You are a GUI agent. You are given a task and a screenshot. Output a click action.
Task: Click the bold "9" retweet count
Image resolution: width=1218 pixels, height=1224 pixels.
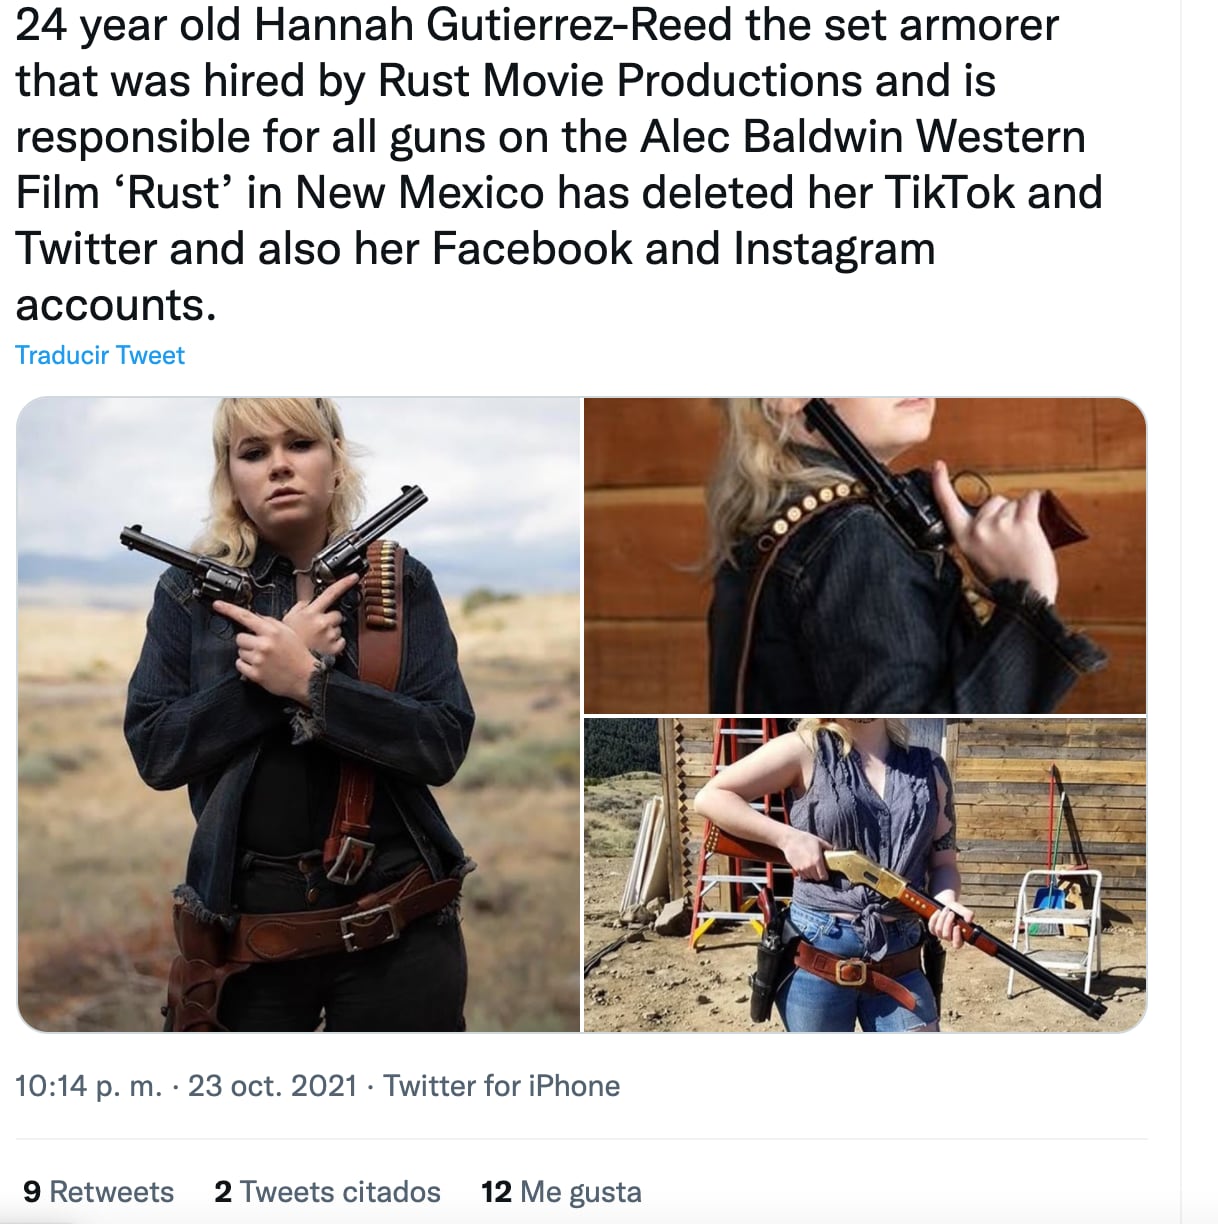[32, 1192]
